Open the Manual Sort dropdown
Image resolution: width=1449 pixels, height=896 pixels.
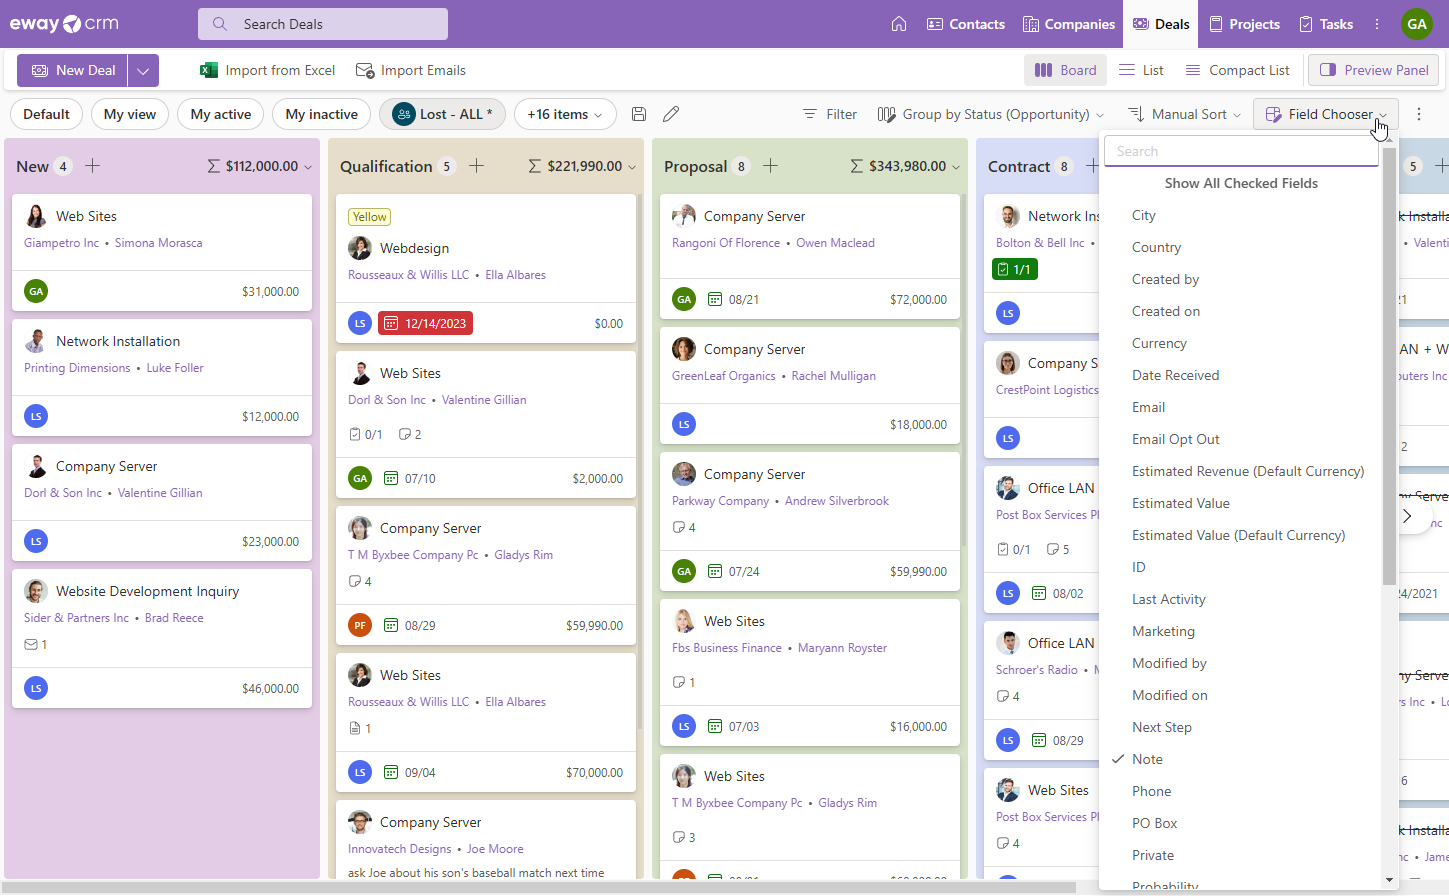tap(1184, 114)
